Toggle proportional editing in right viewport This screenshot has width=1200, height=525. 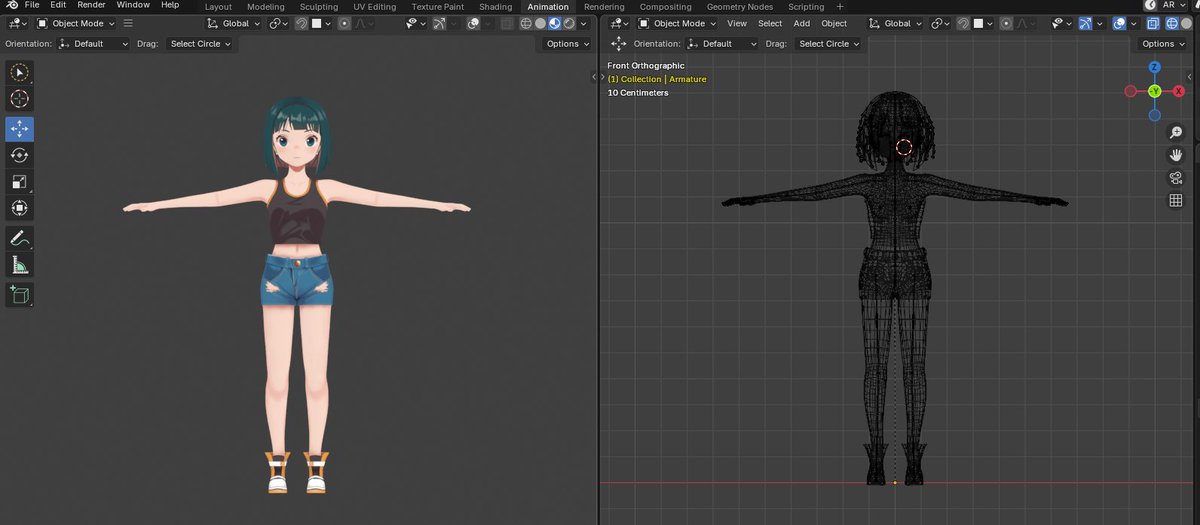1007,23
